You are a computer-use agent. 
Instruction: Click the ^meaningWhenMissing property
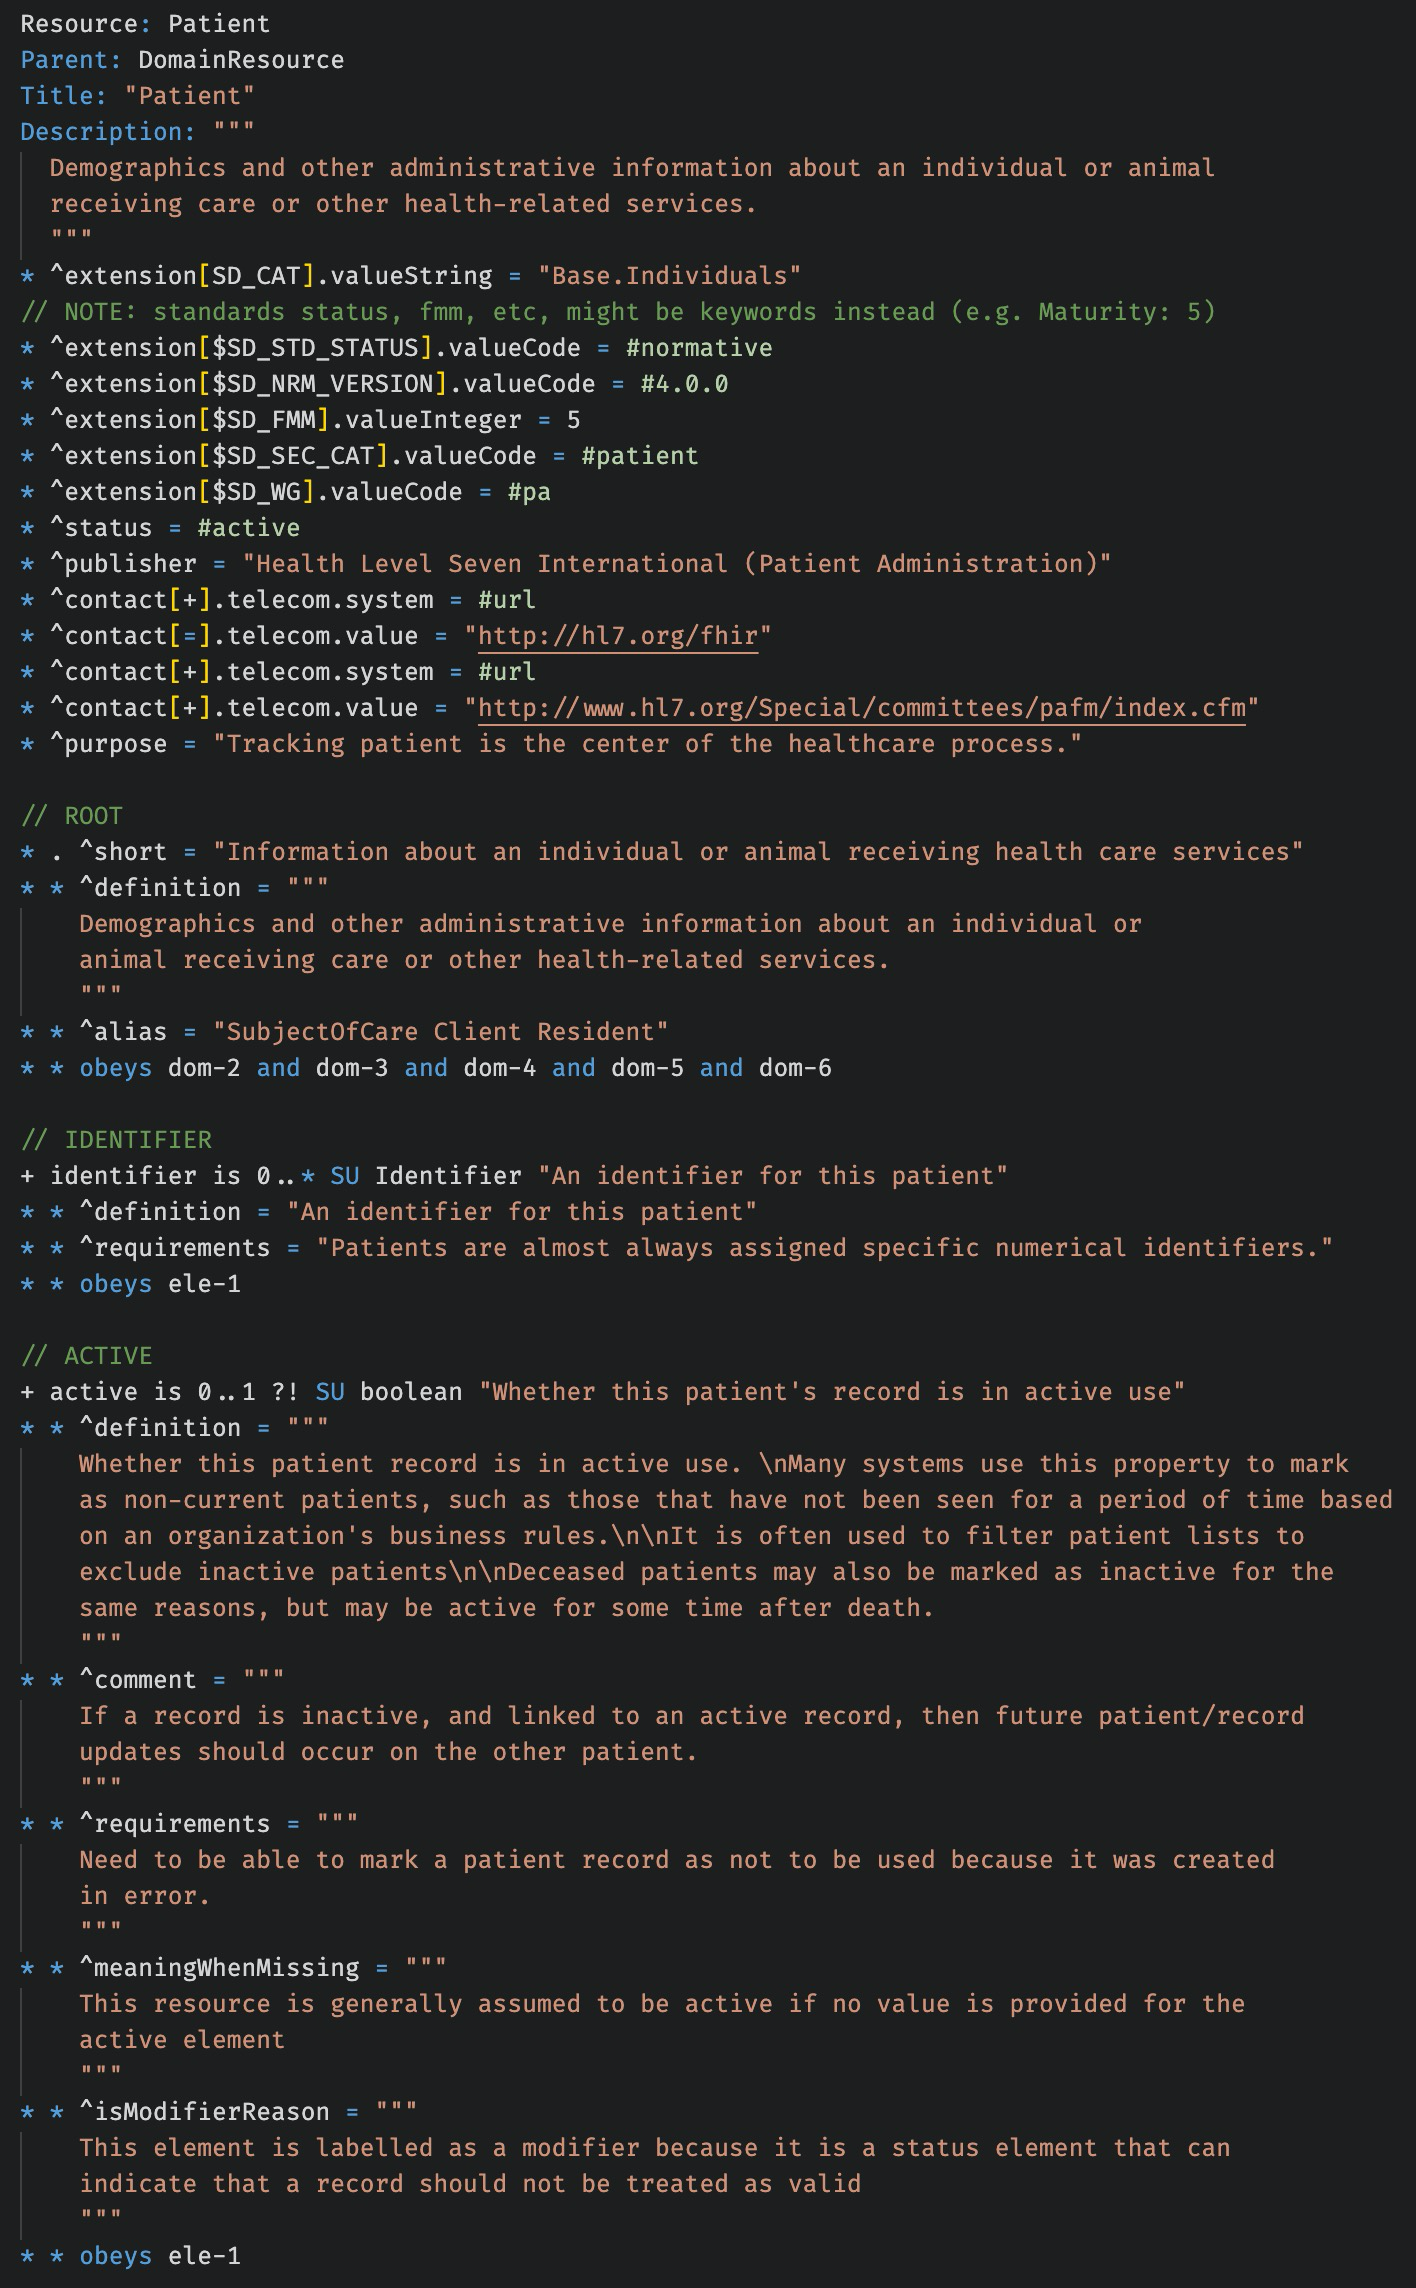[x=219, y=1968]
